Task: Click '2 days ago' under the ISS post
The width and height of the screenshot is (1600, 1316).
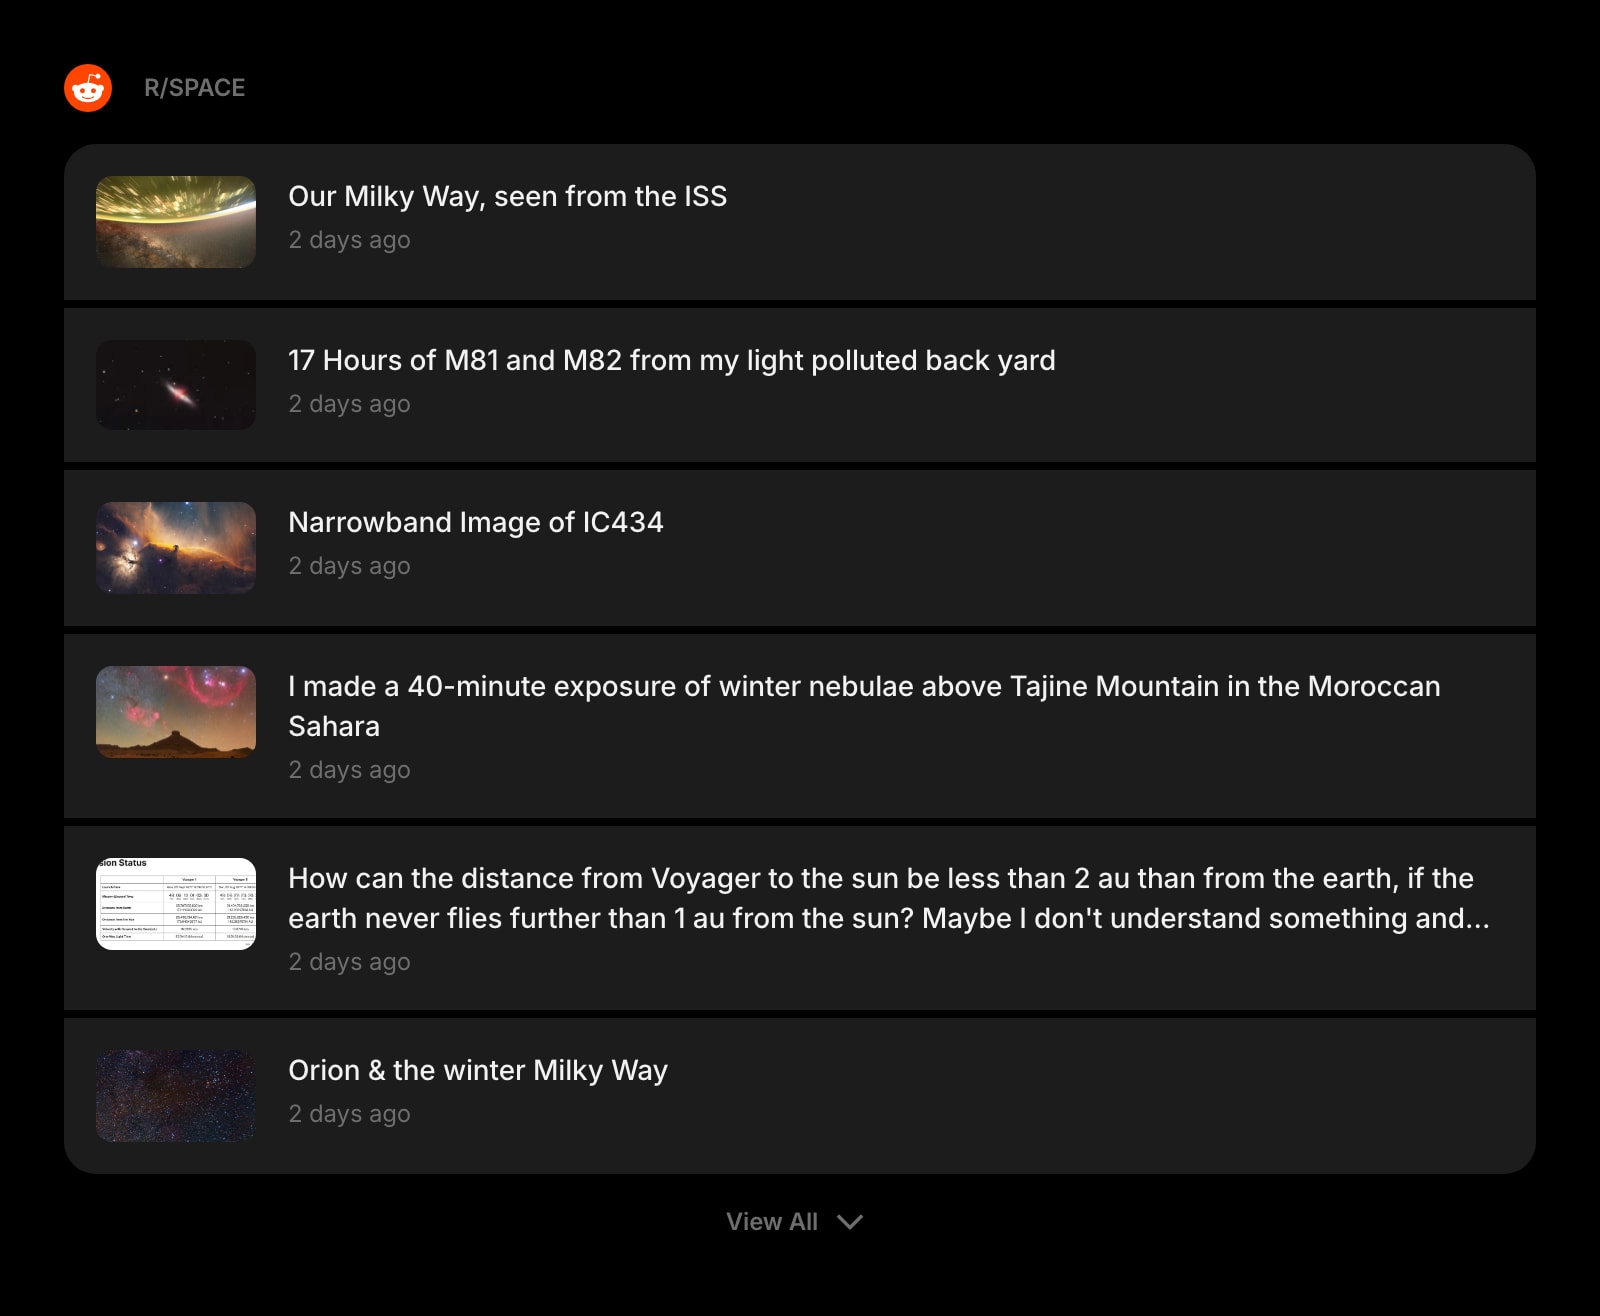Action: tap(349, 240)
